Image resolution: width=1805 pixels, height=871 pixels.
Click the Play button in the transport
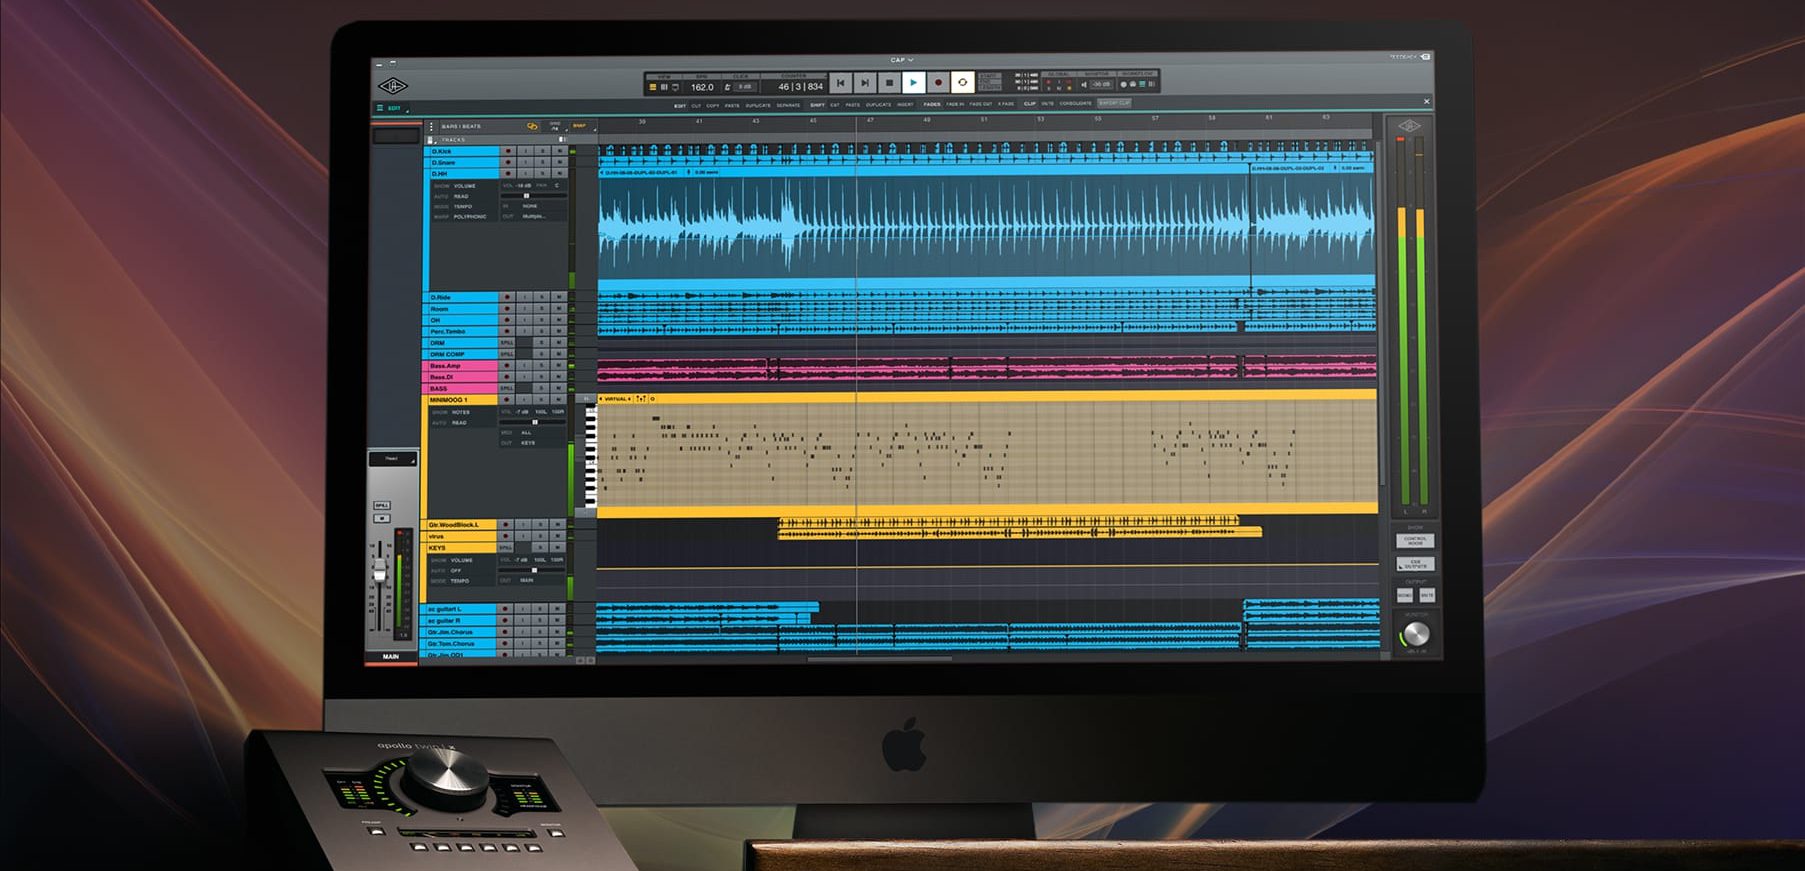913,83
